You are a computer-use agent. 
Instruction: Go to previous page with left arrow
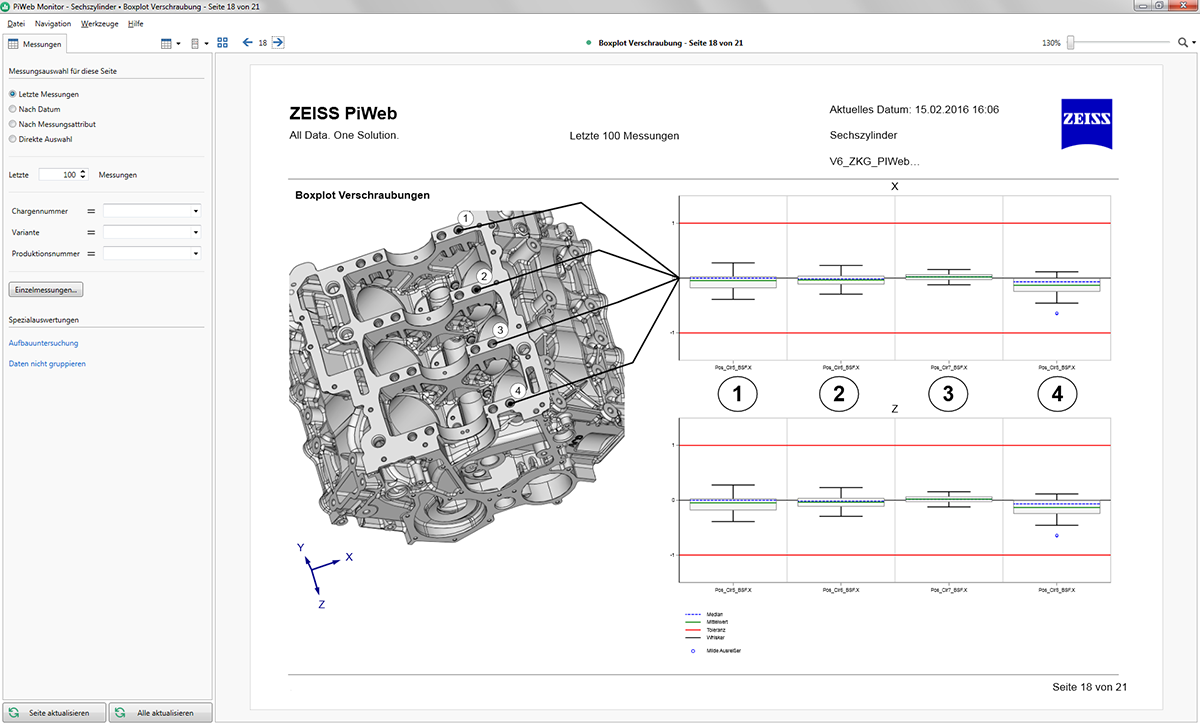(x=247, y=43)
